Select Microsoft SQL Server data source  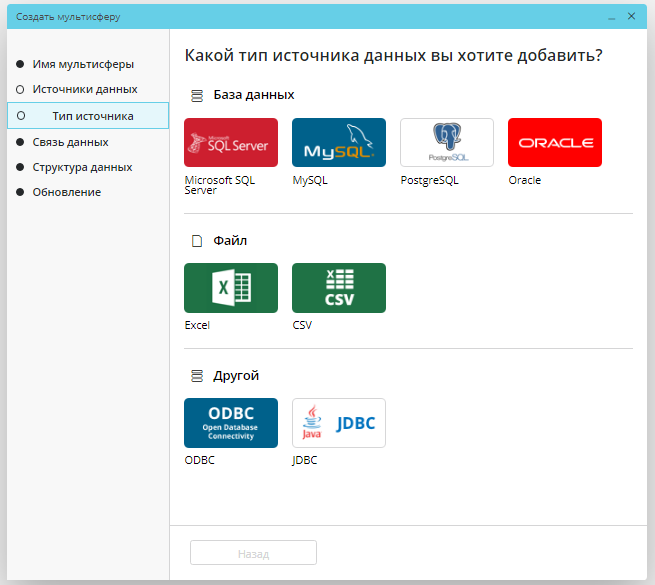coord(231,142)
